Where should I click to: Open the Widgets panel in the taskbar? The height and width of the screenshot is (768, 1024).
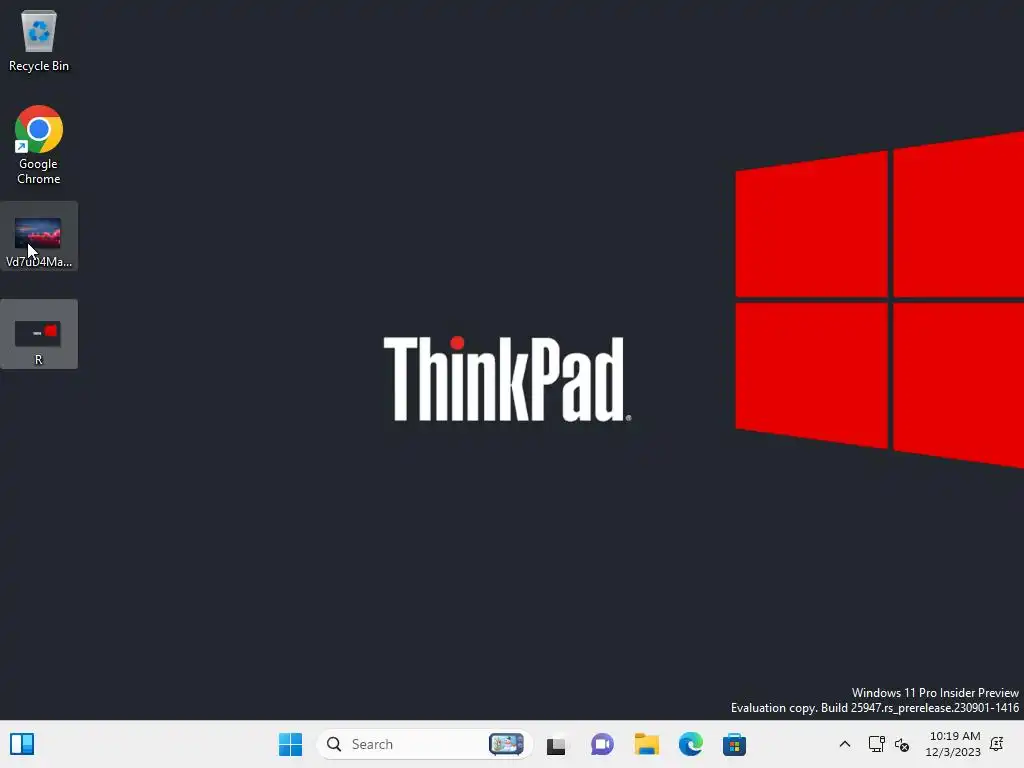22,744
